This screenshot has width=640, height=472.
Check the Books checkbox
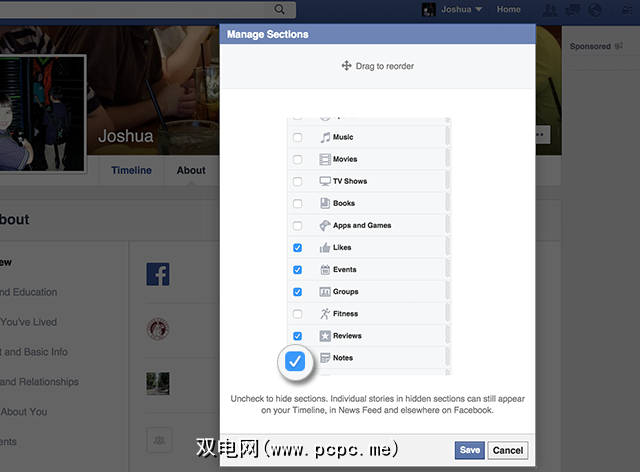point(298,203)
